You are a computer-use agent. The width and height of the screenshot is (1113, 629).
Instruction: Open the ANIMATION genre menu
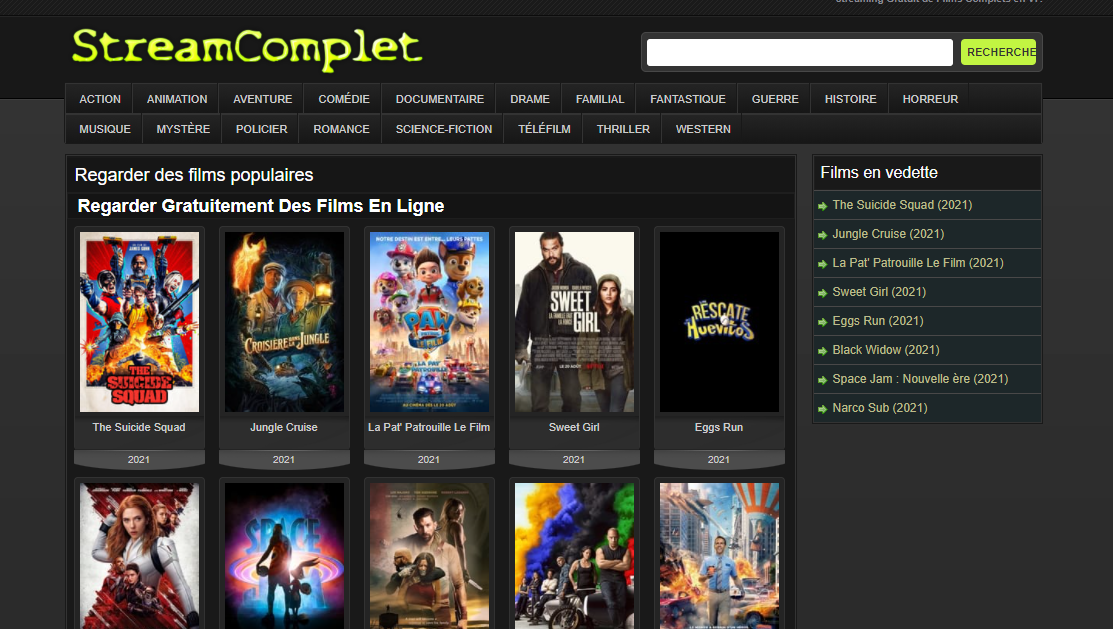coord(177,99)
